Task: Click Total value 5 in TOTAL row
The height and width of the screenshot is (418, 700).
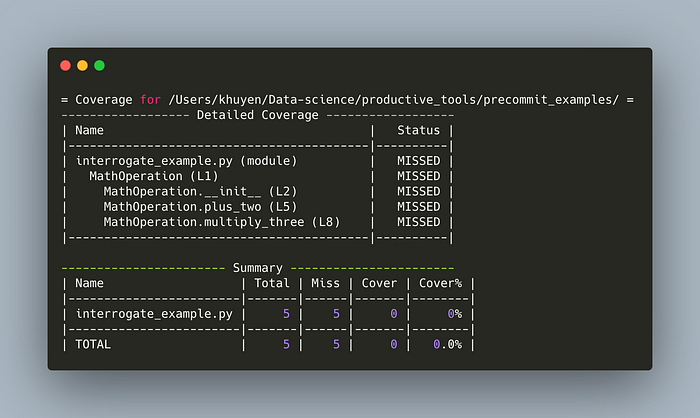Action: pyautogui.click(x=286, y=344)
